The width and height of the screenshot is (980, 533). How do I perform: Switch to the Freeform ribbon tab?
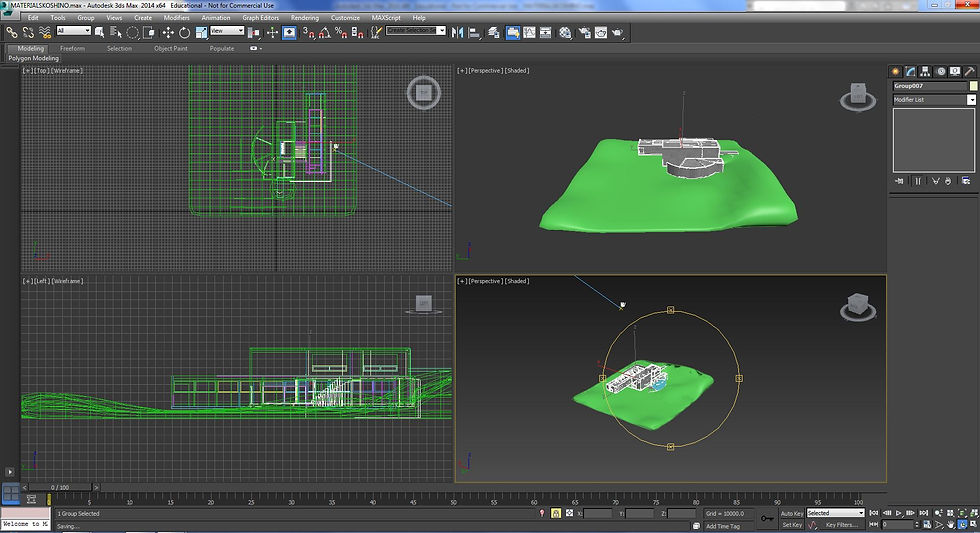(x=72, y=48)
